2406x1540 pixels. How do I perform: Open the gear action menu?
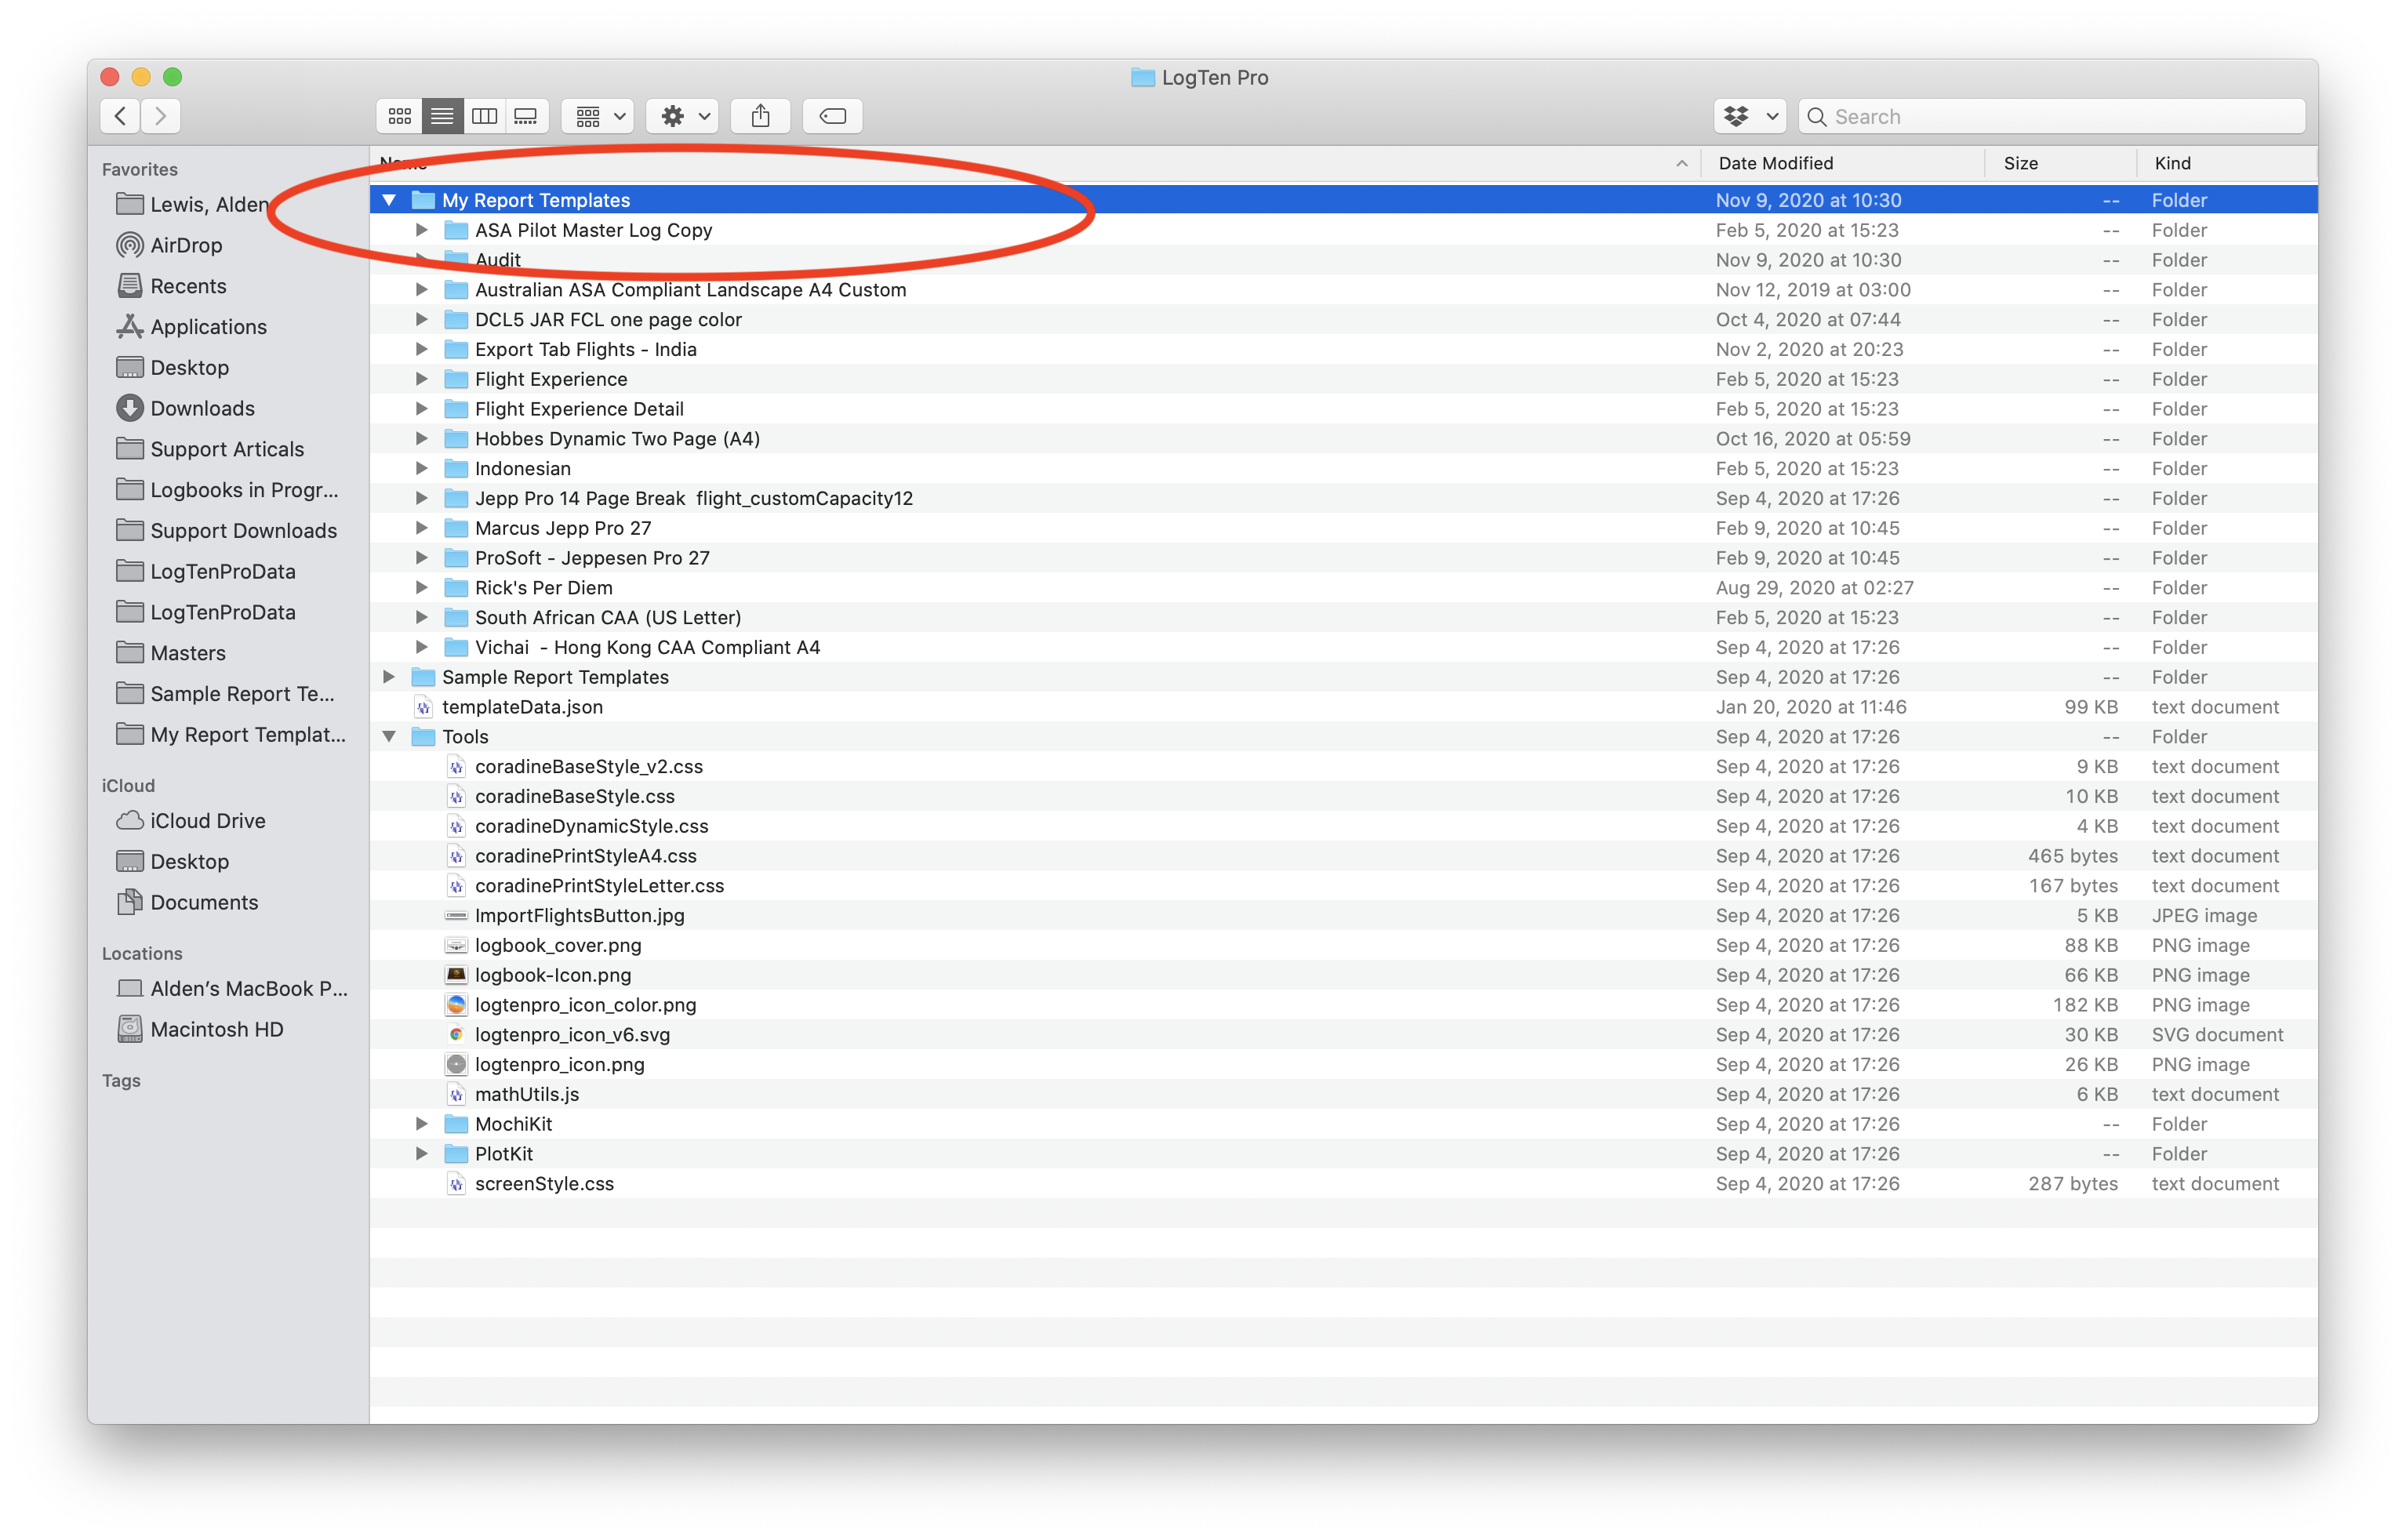click(682, 116)
